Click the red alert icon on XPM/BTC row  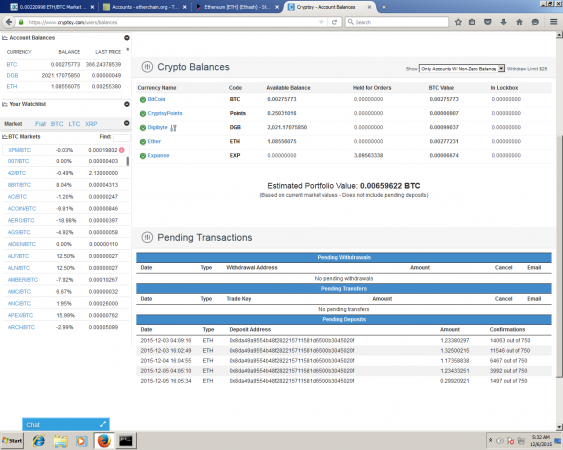pos(122,150)
